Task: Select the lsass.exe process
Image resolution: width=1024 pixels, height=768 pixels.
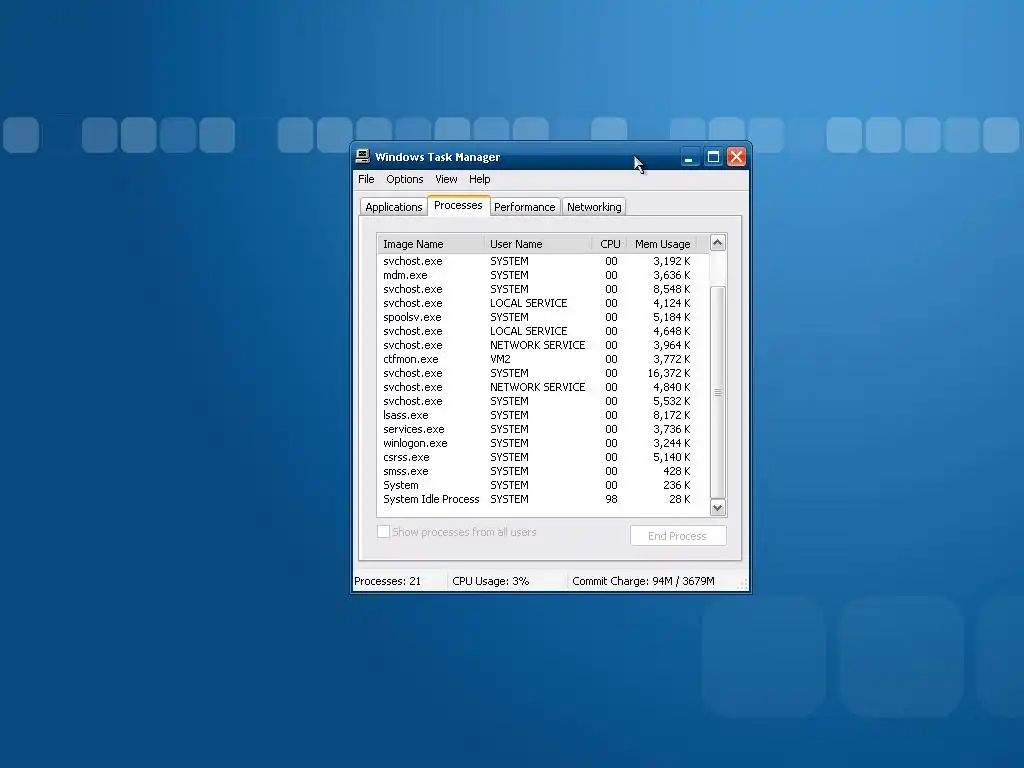Action: [543, 415]
